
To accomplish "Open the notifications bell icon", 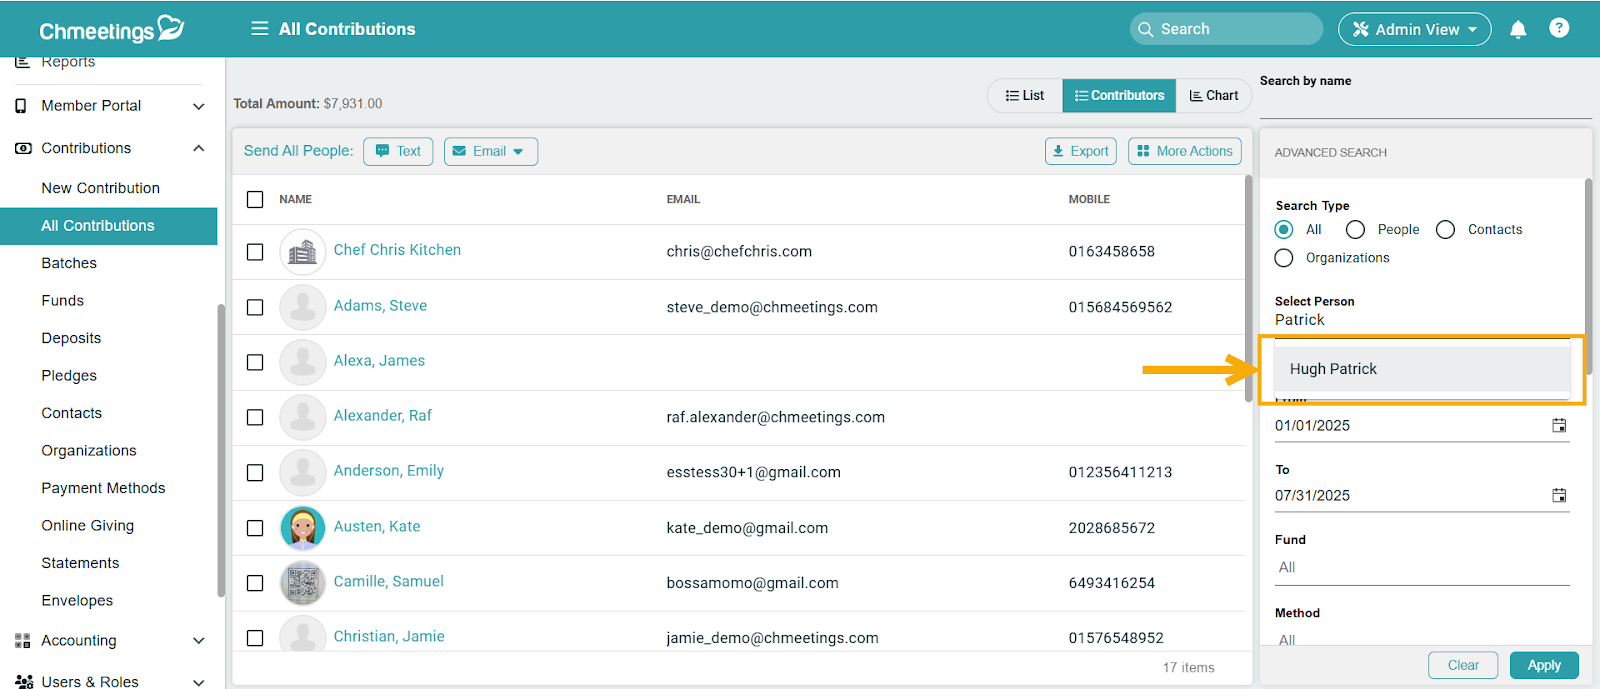I will tap(1517, 29).
